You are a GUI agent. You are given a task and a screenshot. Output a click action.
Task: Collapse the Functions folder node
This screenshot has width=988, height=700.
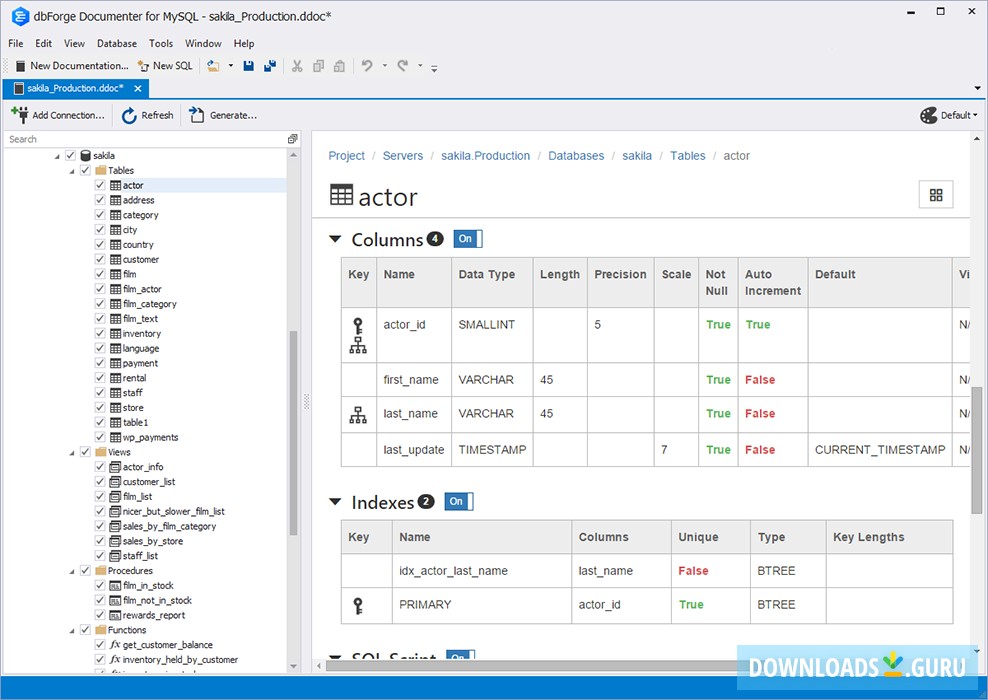coord(72,631)
